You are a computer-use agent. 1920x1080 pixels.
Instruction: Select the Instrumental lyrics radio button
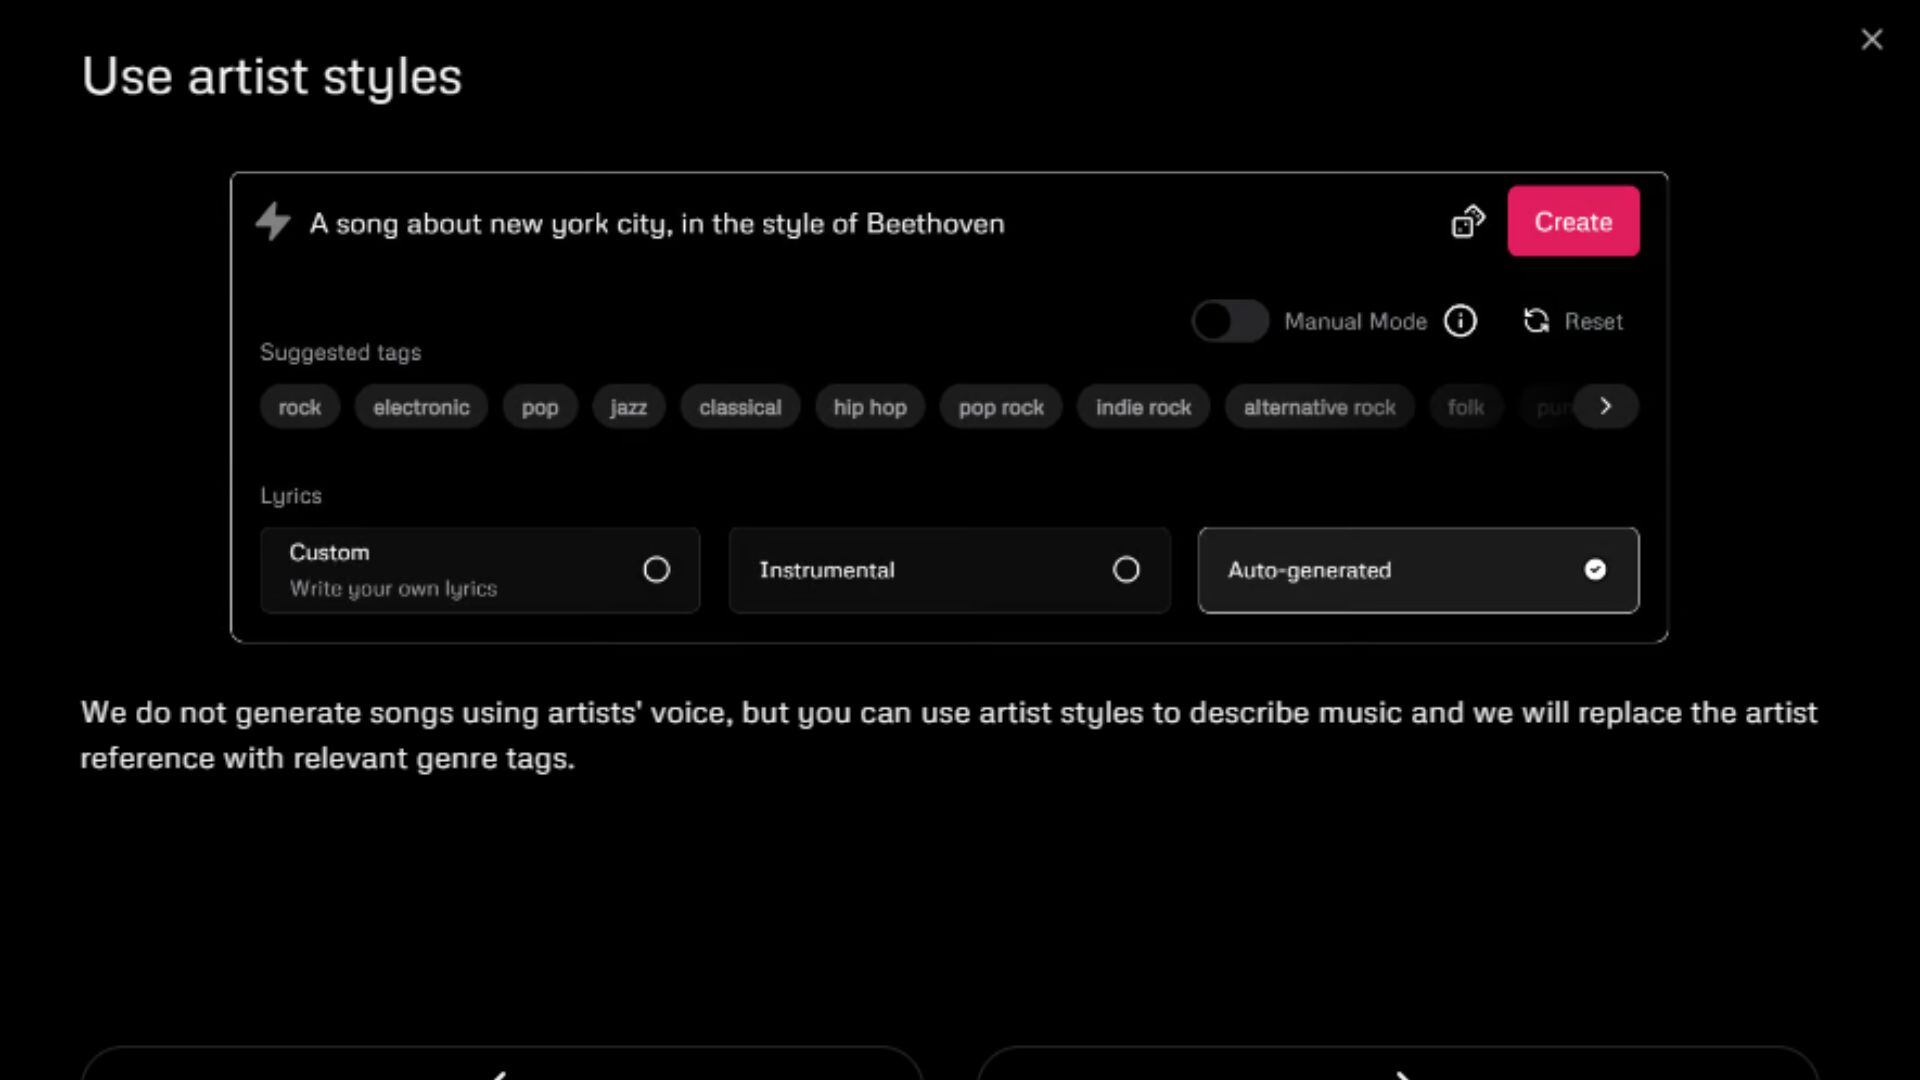pos(1125,570)
